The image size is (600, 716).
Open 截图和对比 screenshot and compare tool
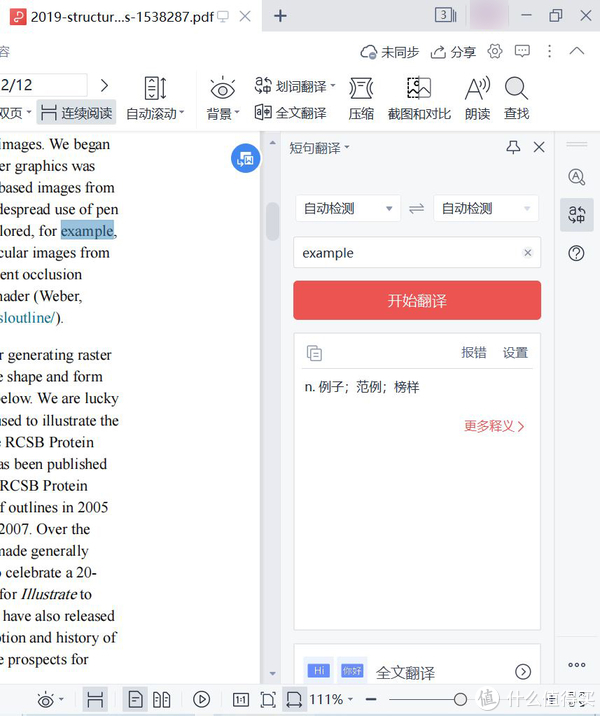(x=419, y=99)
